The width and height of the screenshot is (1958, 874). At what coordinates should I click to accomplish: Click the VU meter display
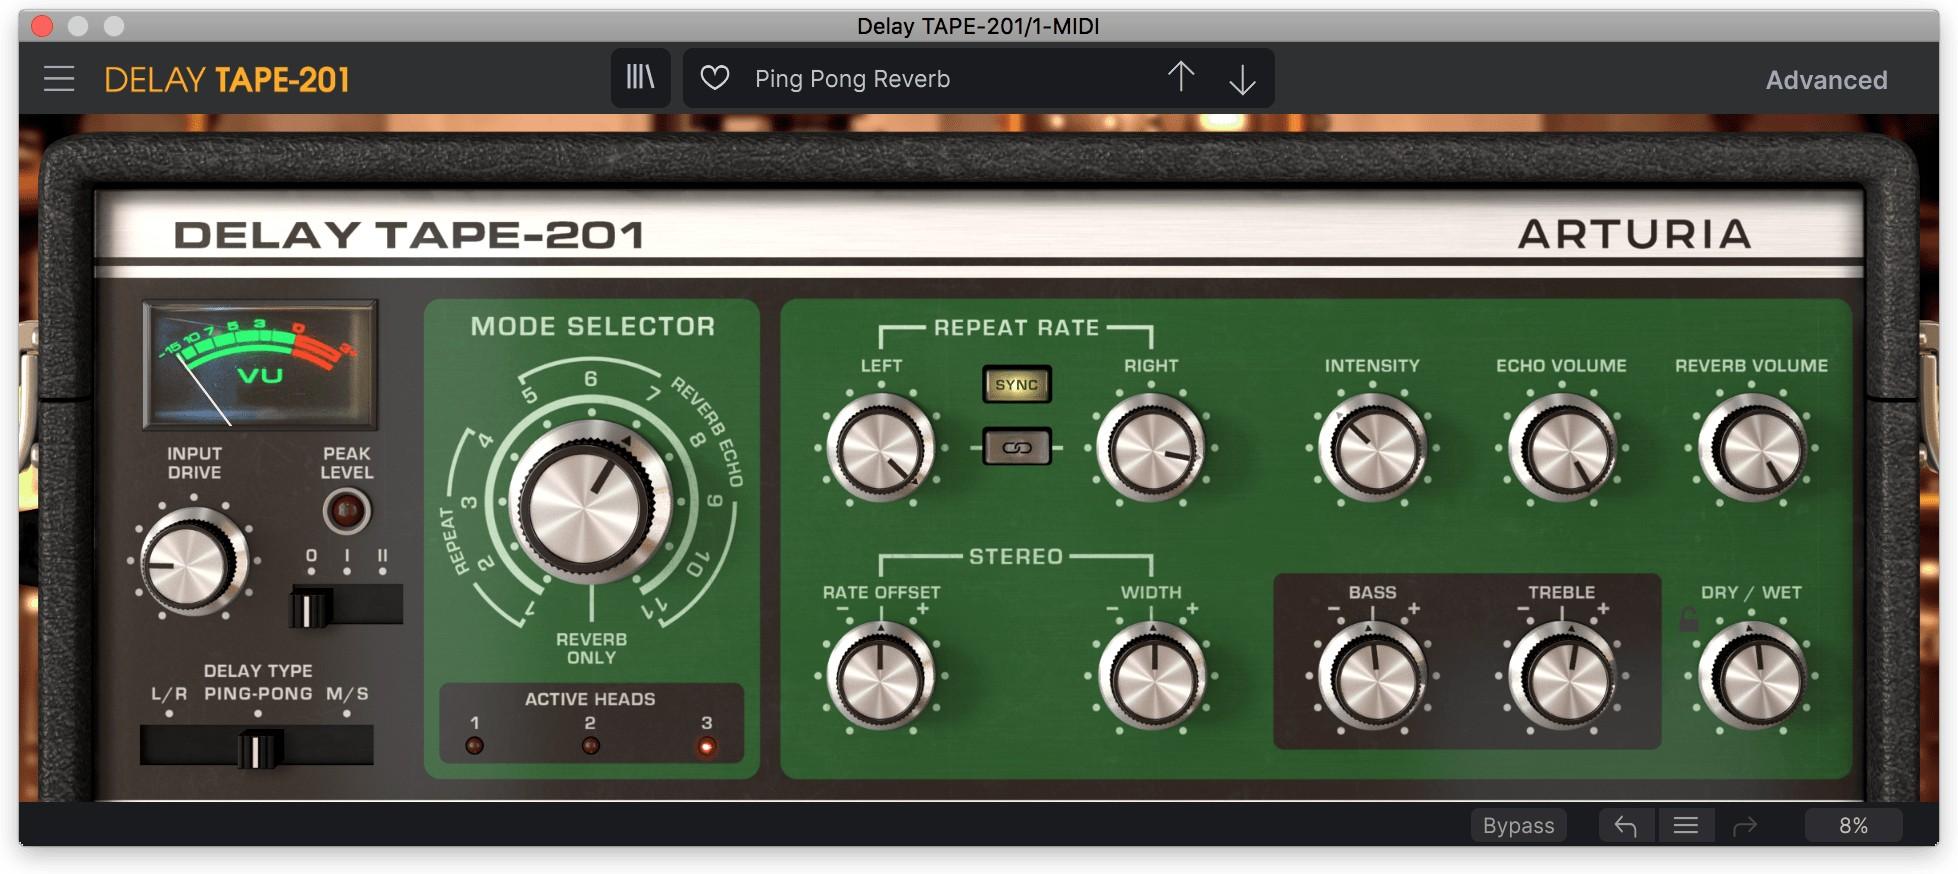[x=260, y=364]
